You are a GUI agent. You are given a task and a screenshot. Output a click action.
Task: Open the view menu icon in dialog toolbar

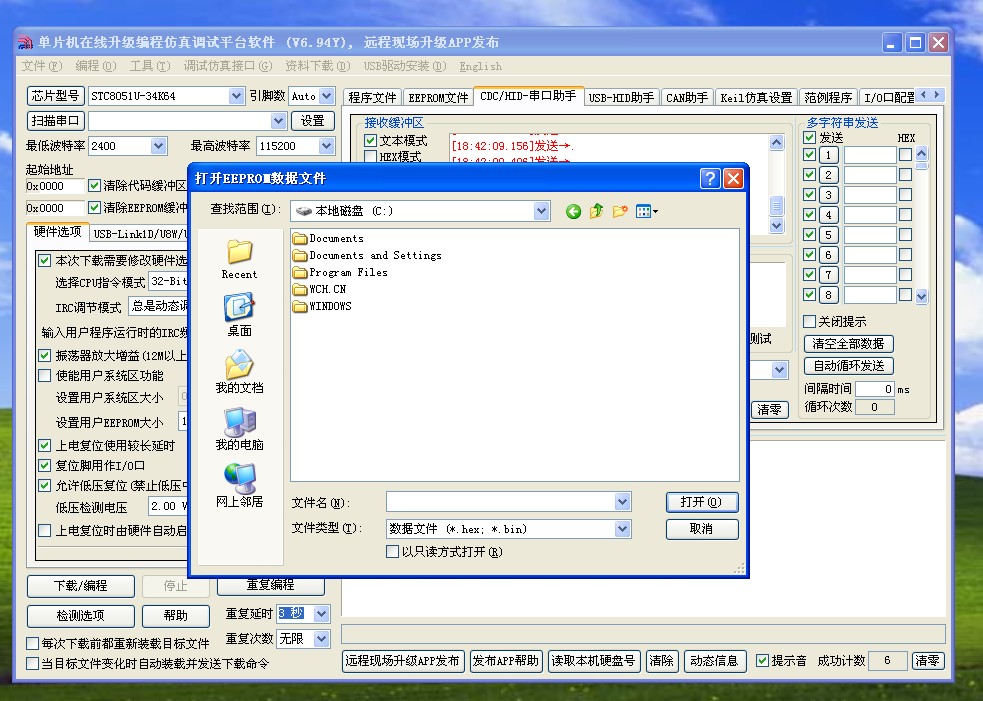[646, 211]
